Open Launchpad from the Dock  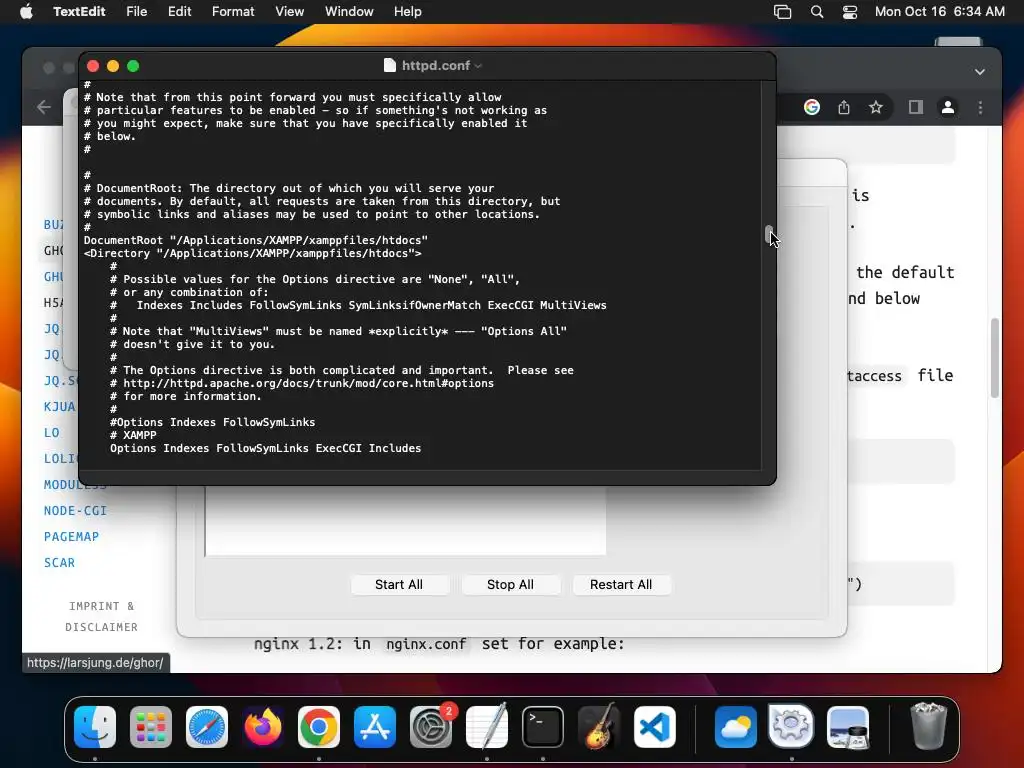[151, 727]
